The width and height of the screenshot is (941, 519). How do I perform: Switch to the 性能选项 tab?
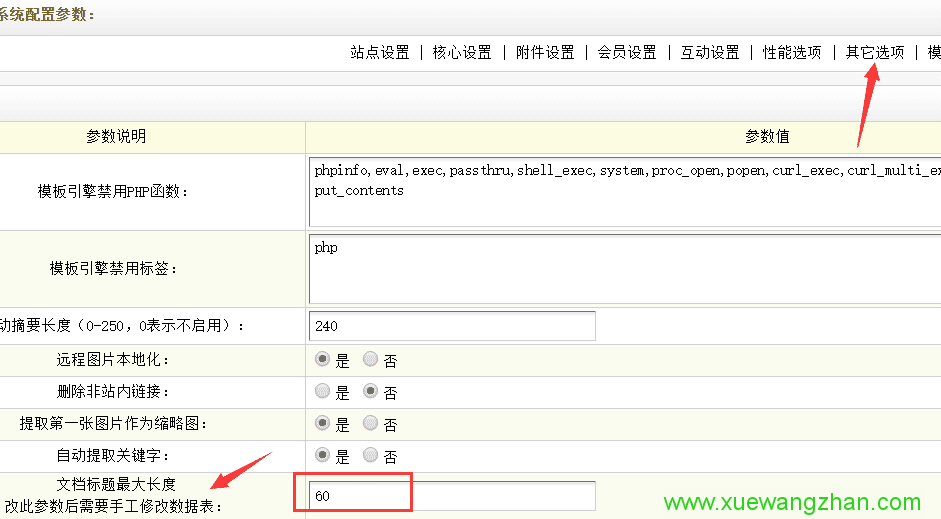pos(792,53)
